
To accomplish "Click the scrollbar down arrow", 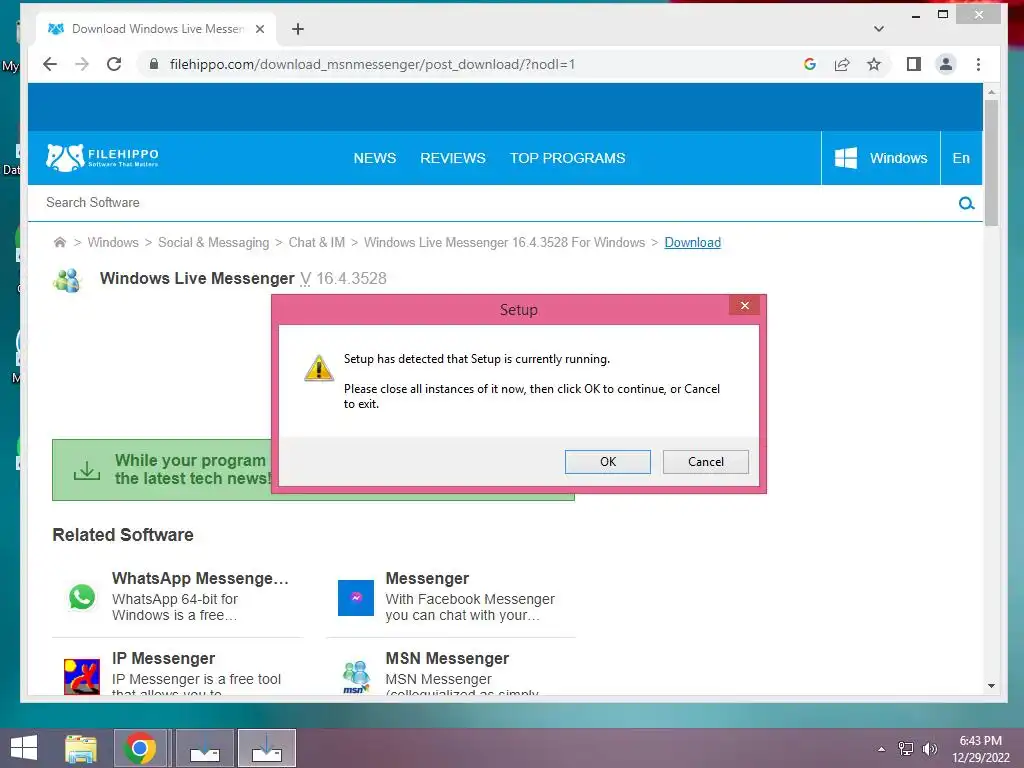I will coord(991,686).
